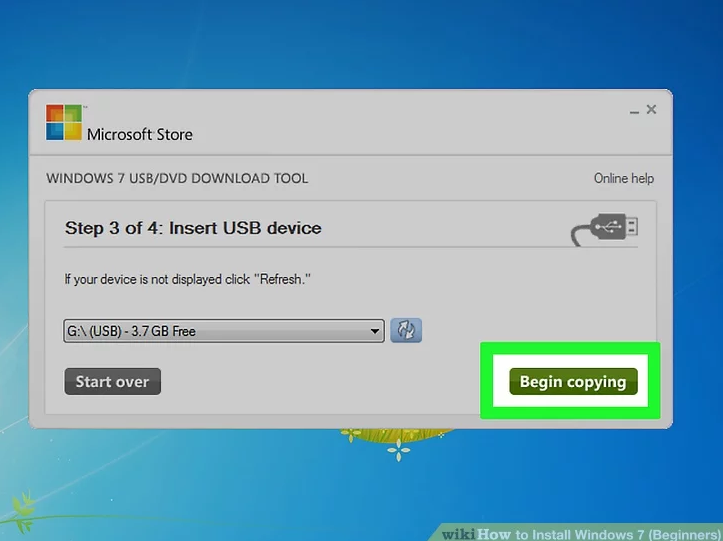Close the USB/DVD Download Tool dialog
The image size is (723, 541).
pyautogui.click(x=651, y=109)
